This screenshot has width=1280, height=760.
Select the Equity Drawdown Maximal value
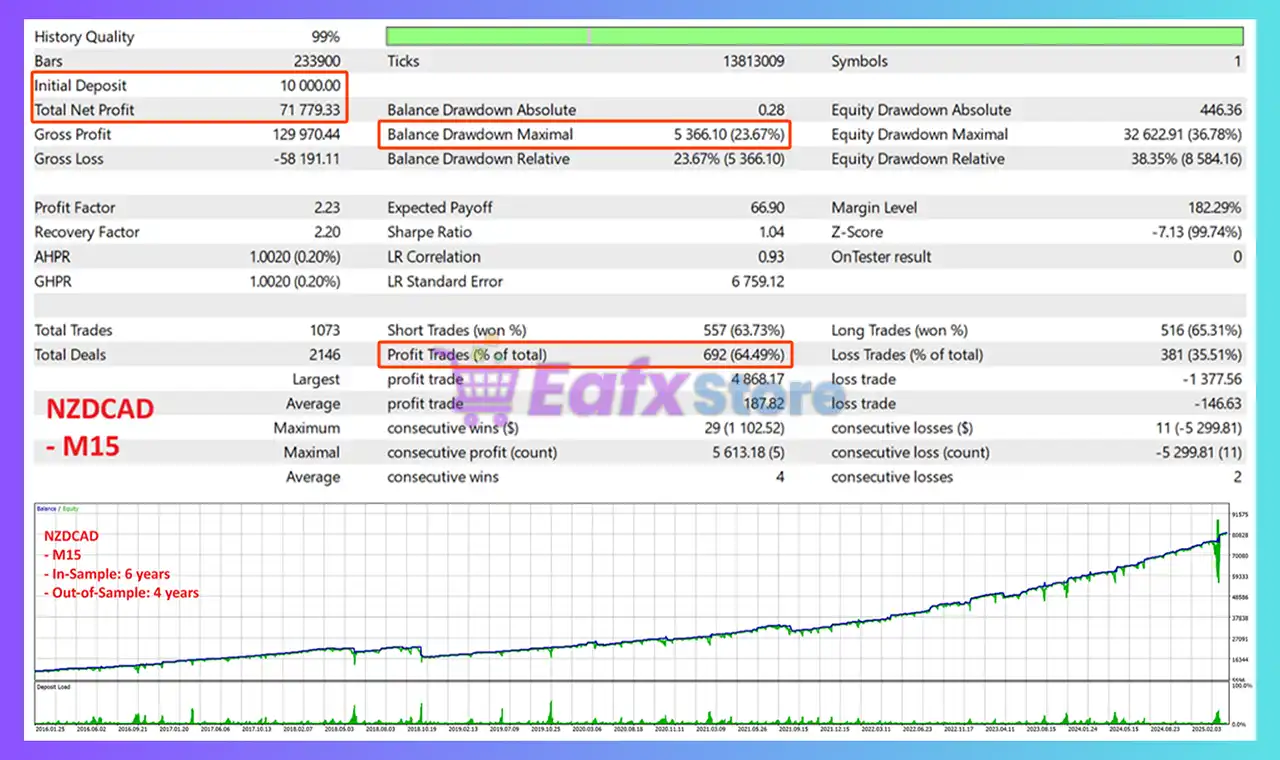click(x=1183, y=135)
